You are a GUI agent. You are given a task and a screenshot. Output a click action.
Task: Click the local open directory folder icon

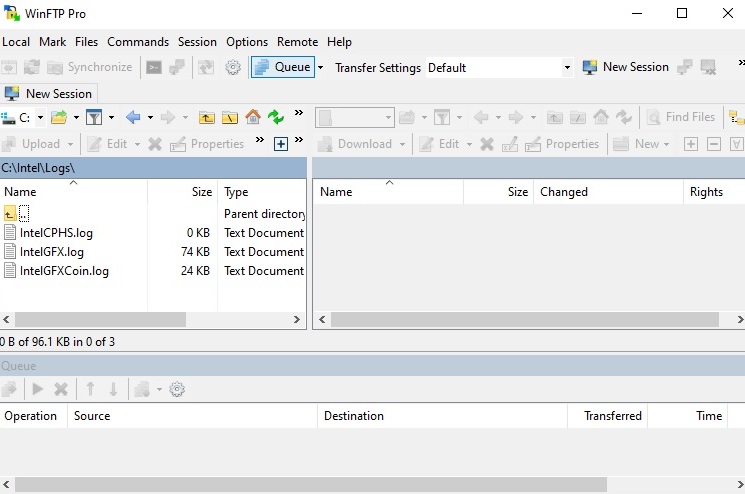pos(59,117)
